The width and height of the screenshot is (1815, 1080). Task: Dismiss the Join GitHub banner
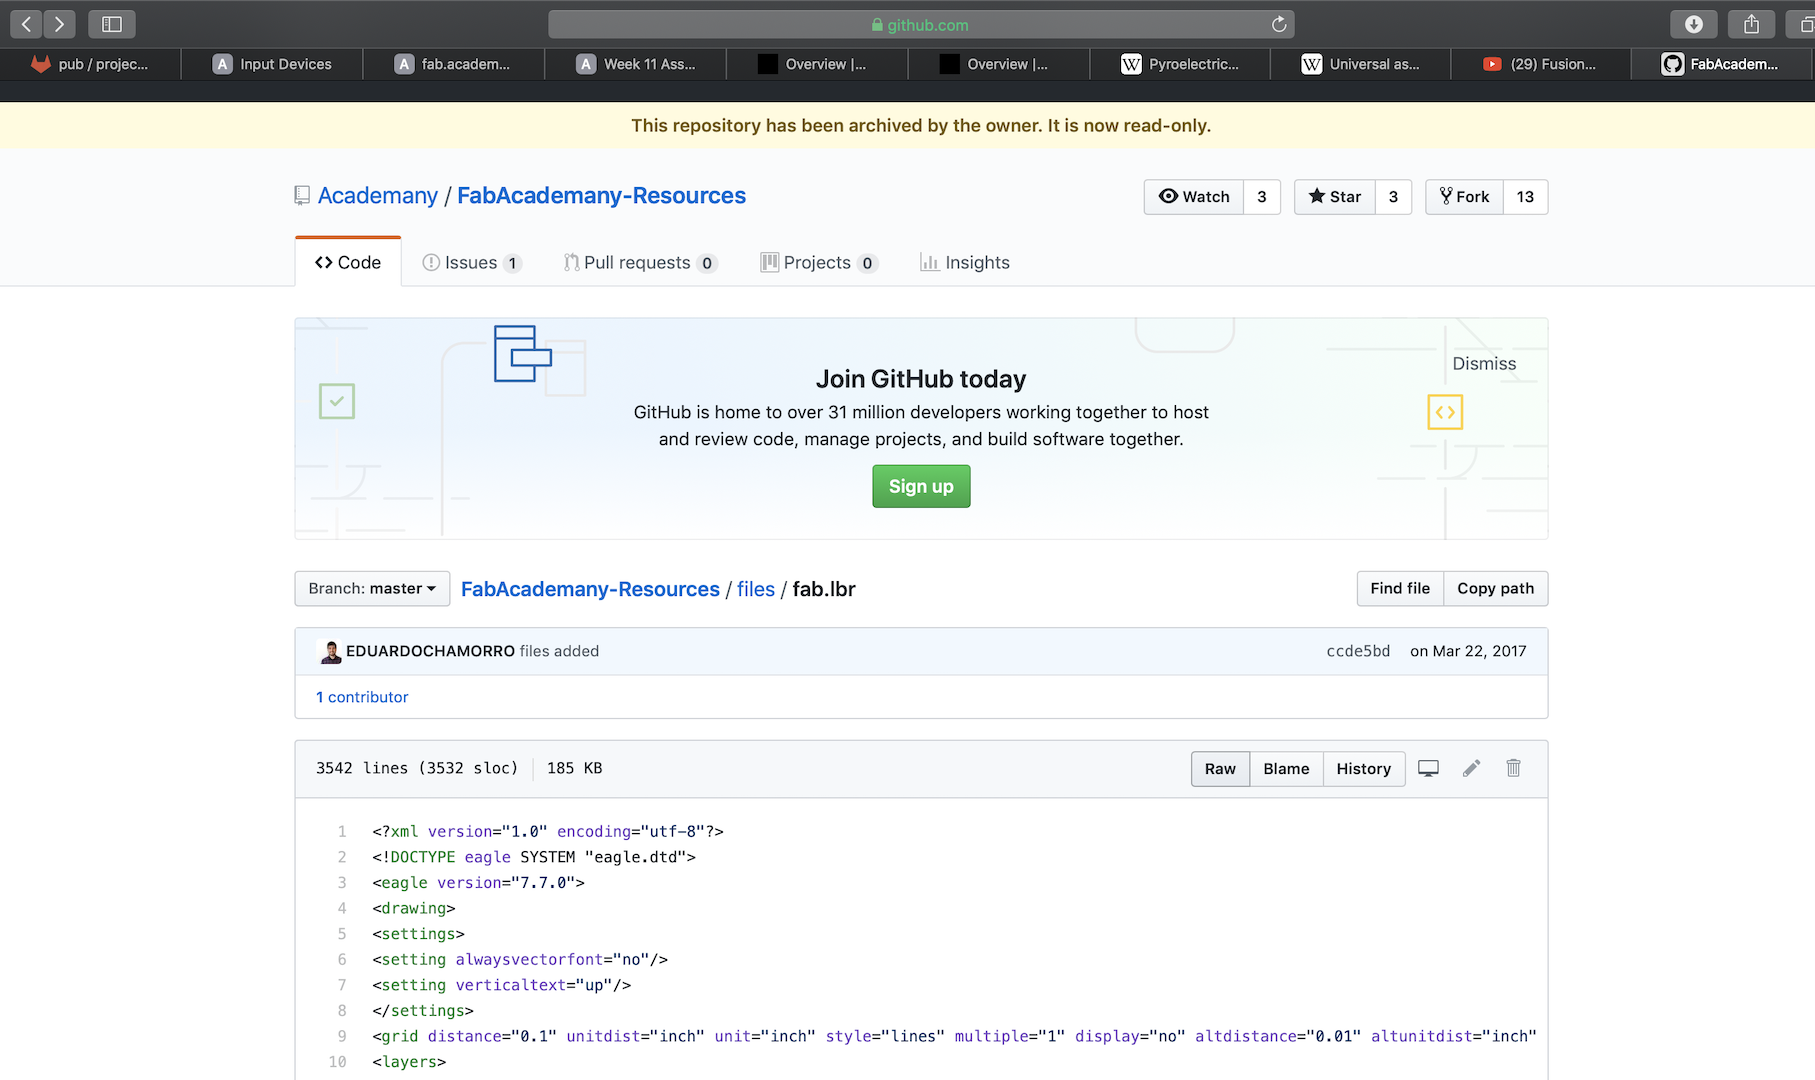(x=1484, y=364)
